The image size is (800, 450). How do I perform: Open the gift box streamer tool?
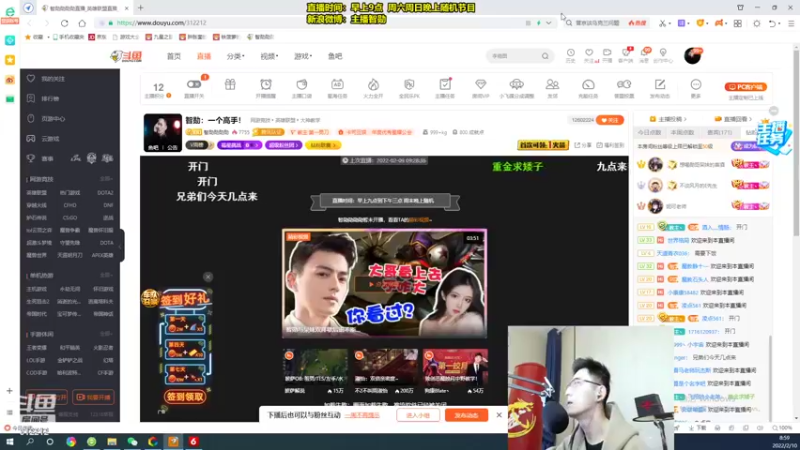tap(230, 85)
